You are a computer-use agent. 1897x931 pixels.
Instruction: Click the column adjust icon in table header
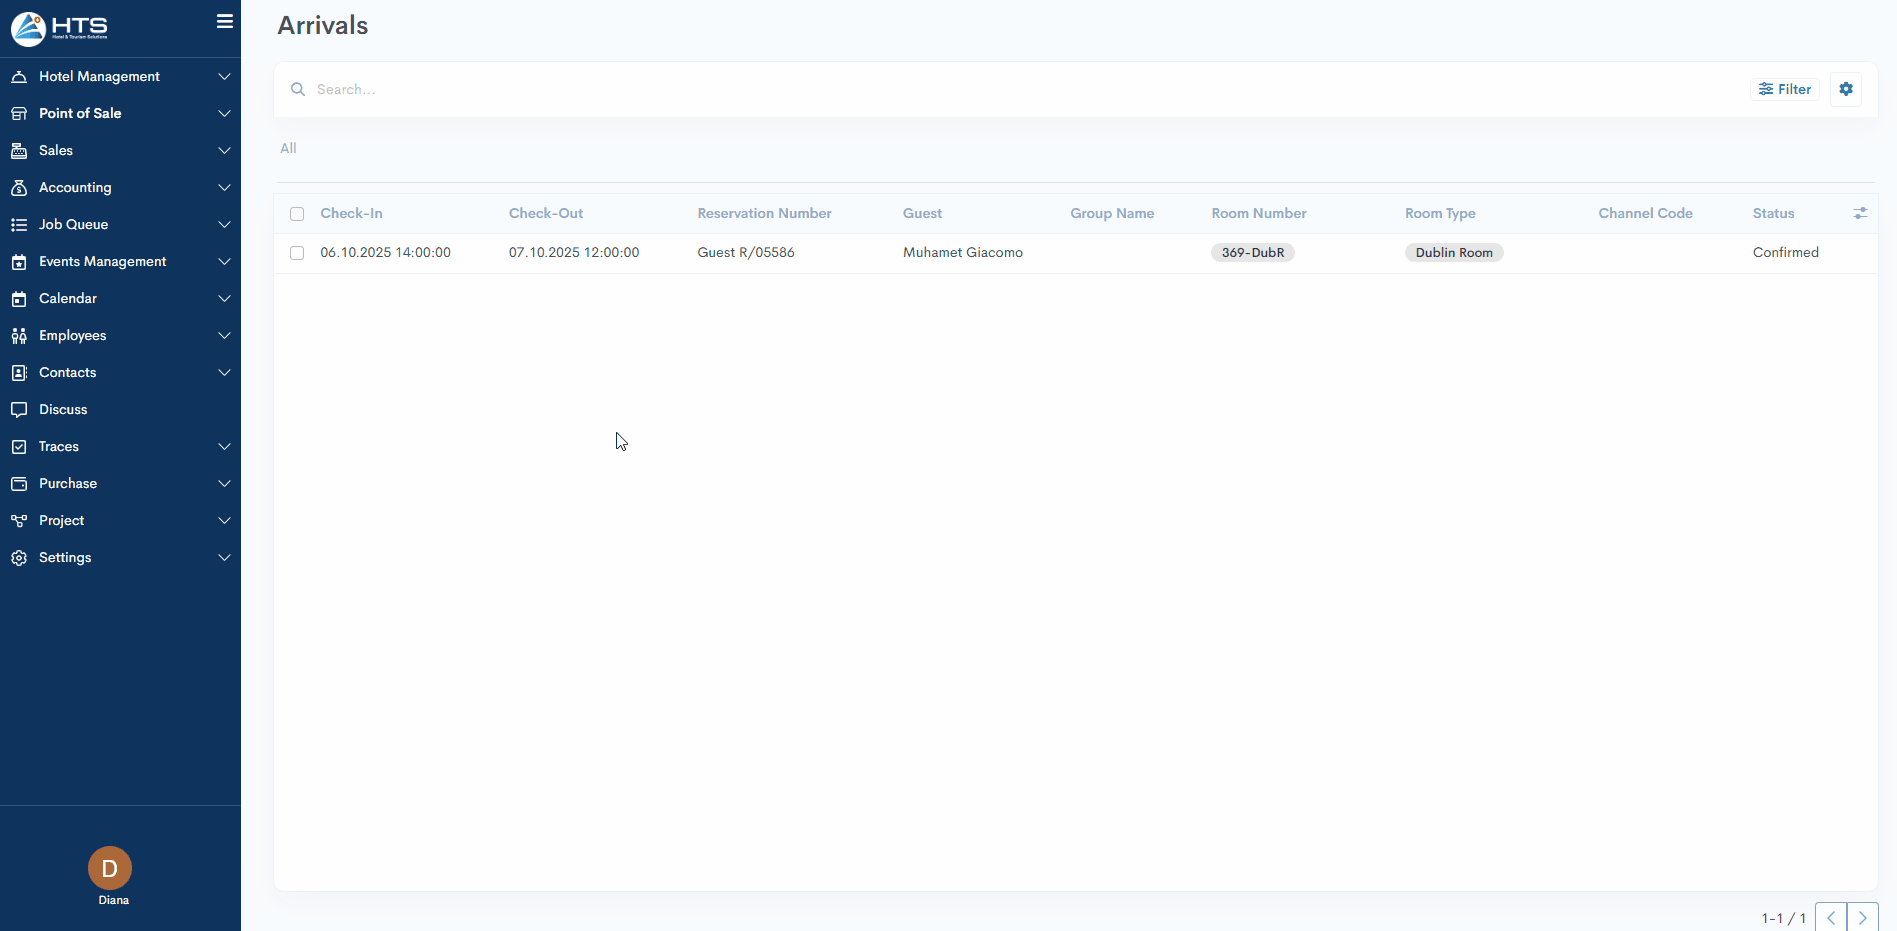pyautogui.click(x=1859, y=213)
